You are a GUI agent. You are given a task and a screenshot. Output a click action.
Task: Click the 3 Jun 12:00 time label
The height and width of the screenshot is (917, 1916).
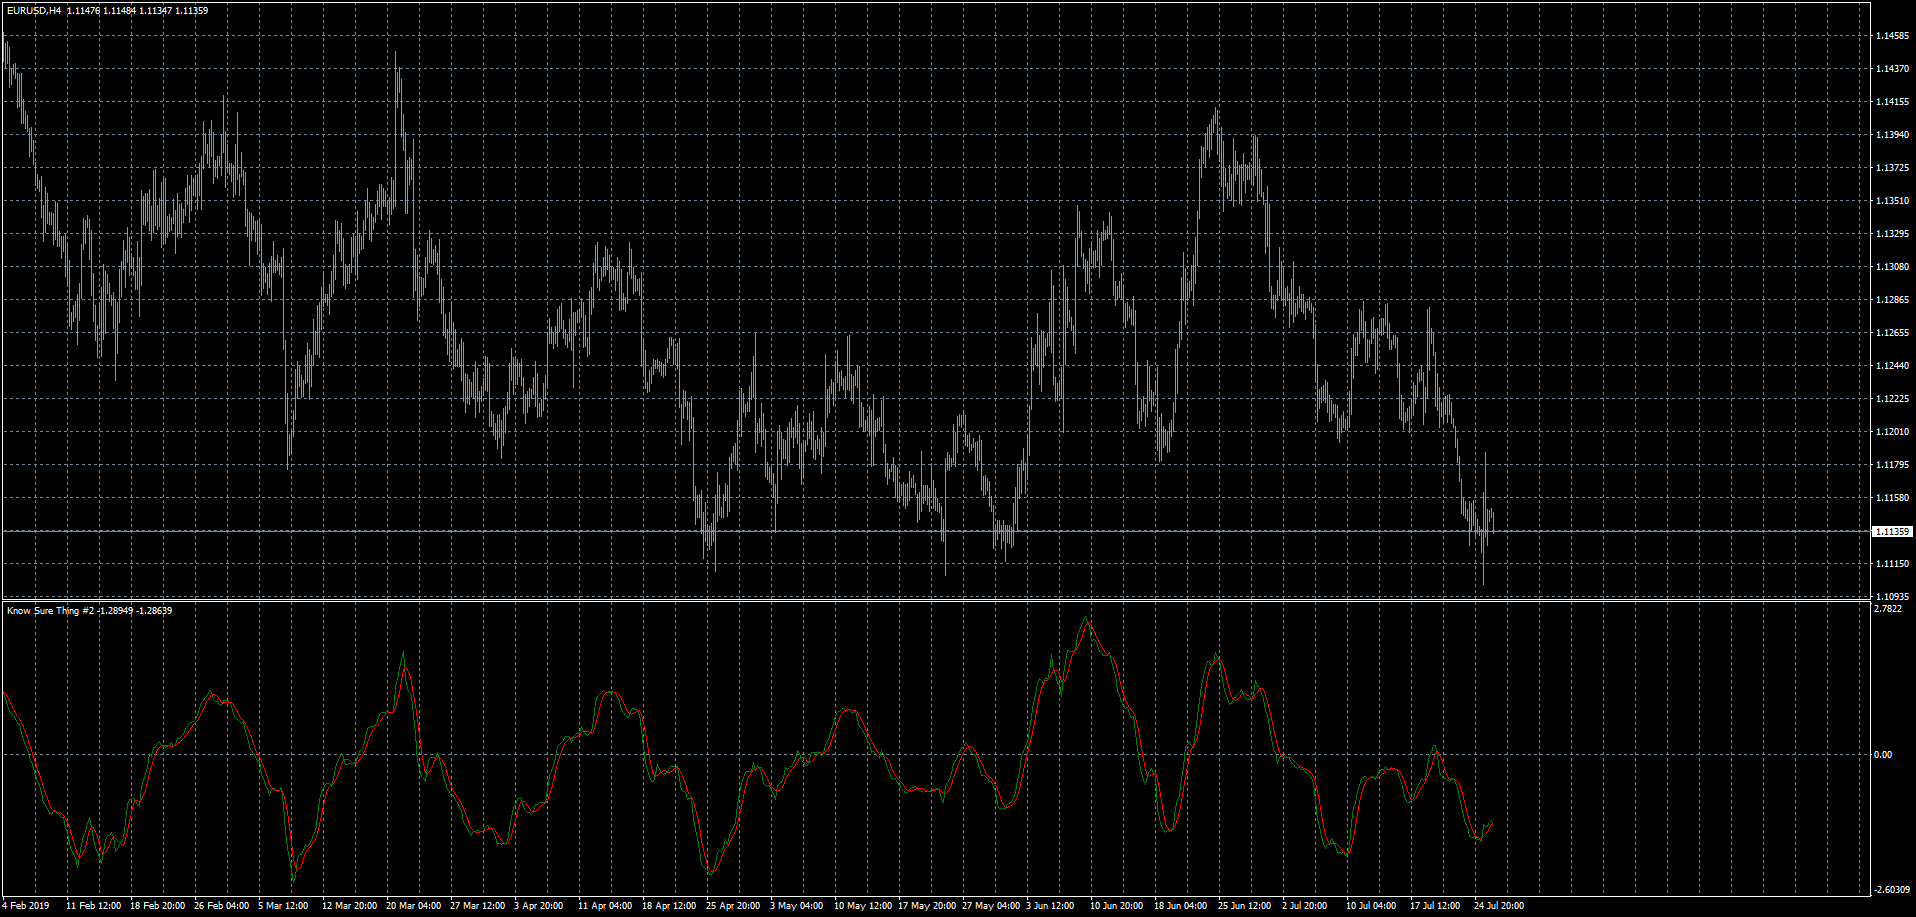(x=1051, y=906)
